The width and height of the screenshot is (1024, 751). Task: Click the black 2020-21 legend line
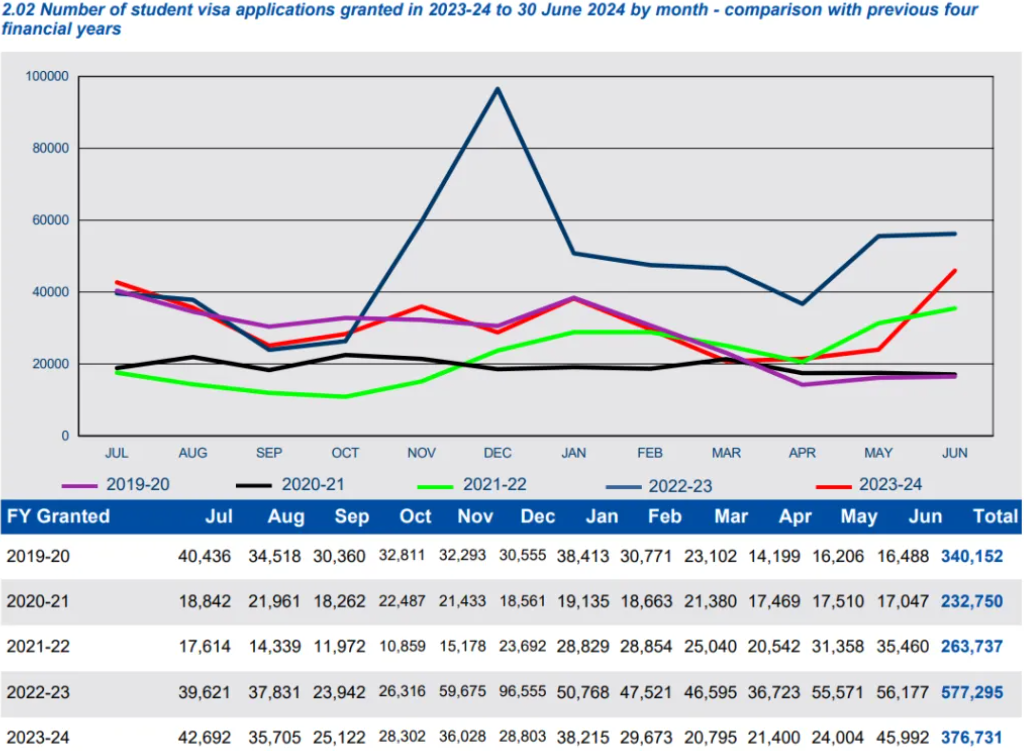pyautogui.click(x=253, y=485)
